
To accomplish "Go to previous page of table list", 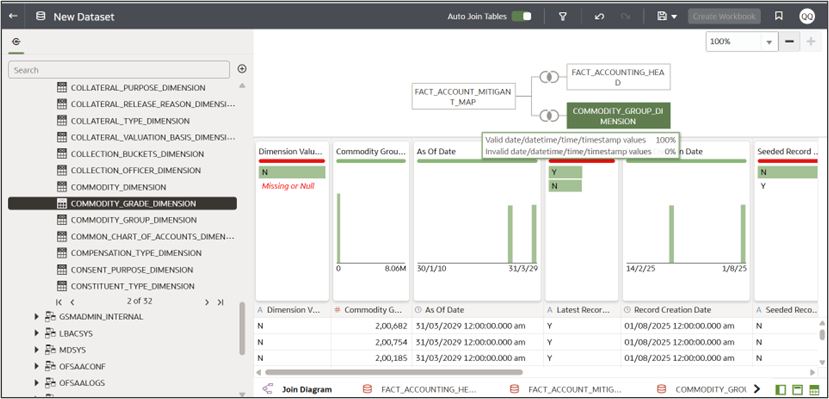I will (x=72, y=302).
